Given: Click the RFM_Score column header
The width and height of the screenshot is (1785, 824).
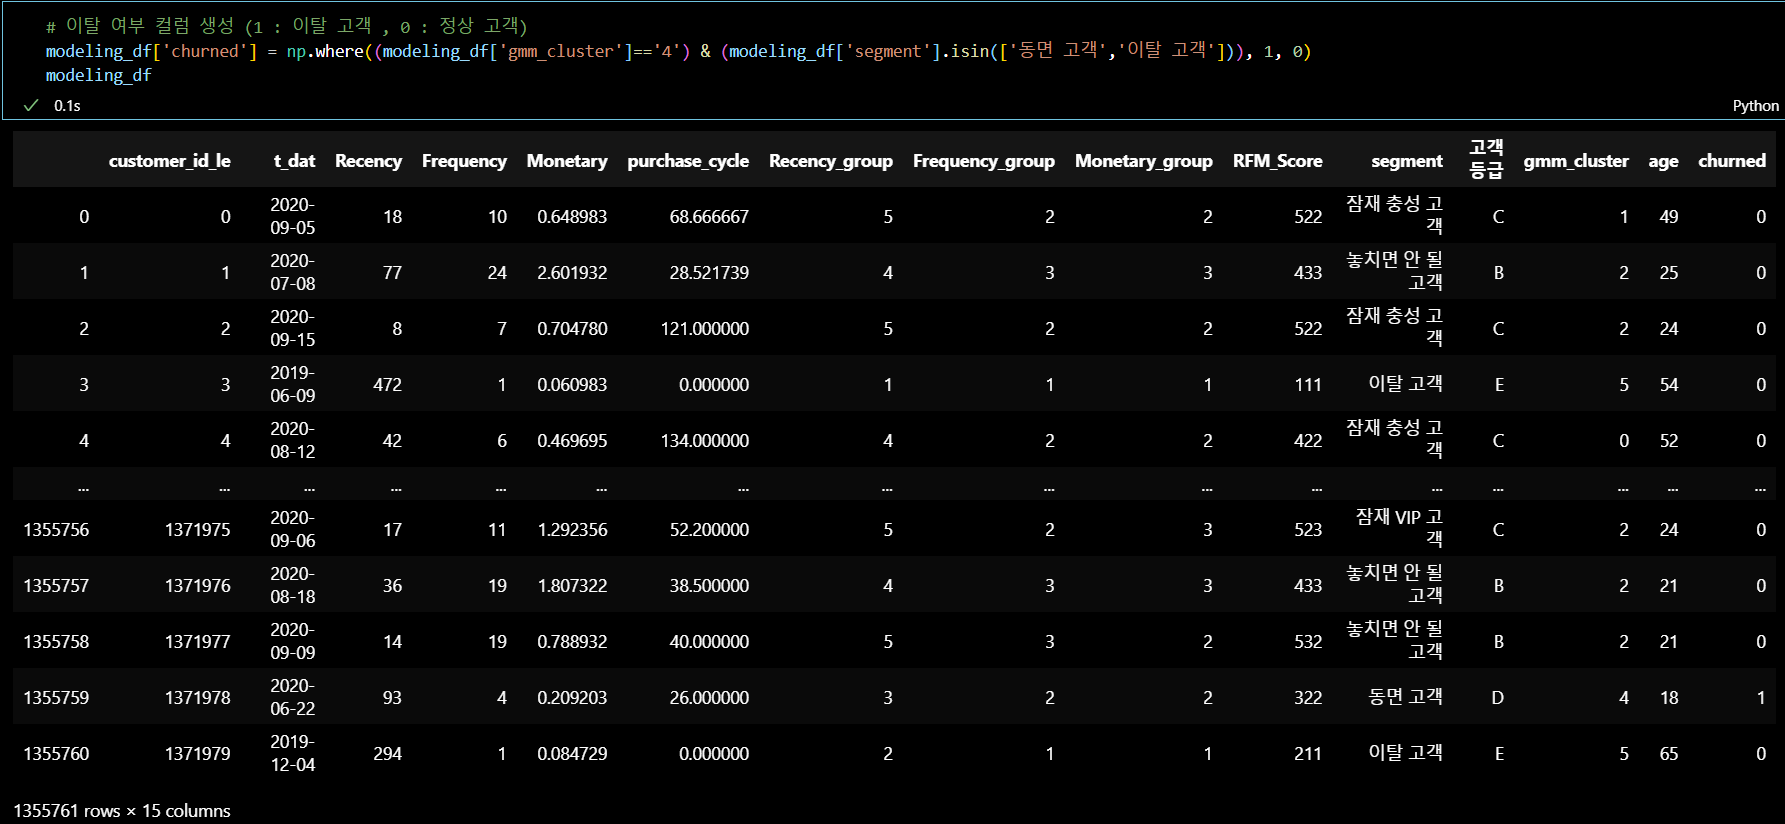Looking at the screenshot, I should (x=1277, y=161).
